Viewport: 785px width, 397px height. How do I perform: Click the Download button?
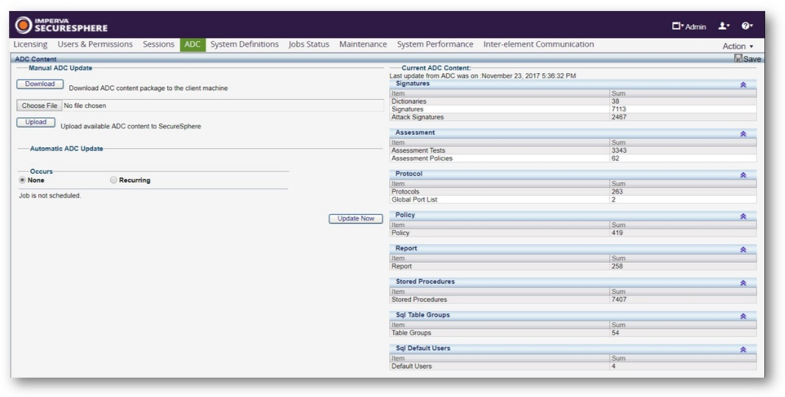(40, 84)
